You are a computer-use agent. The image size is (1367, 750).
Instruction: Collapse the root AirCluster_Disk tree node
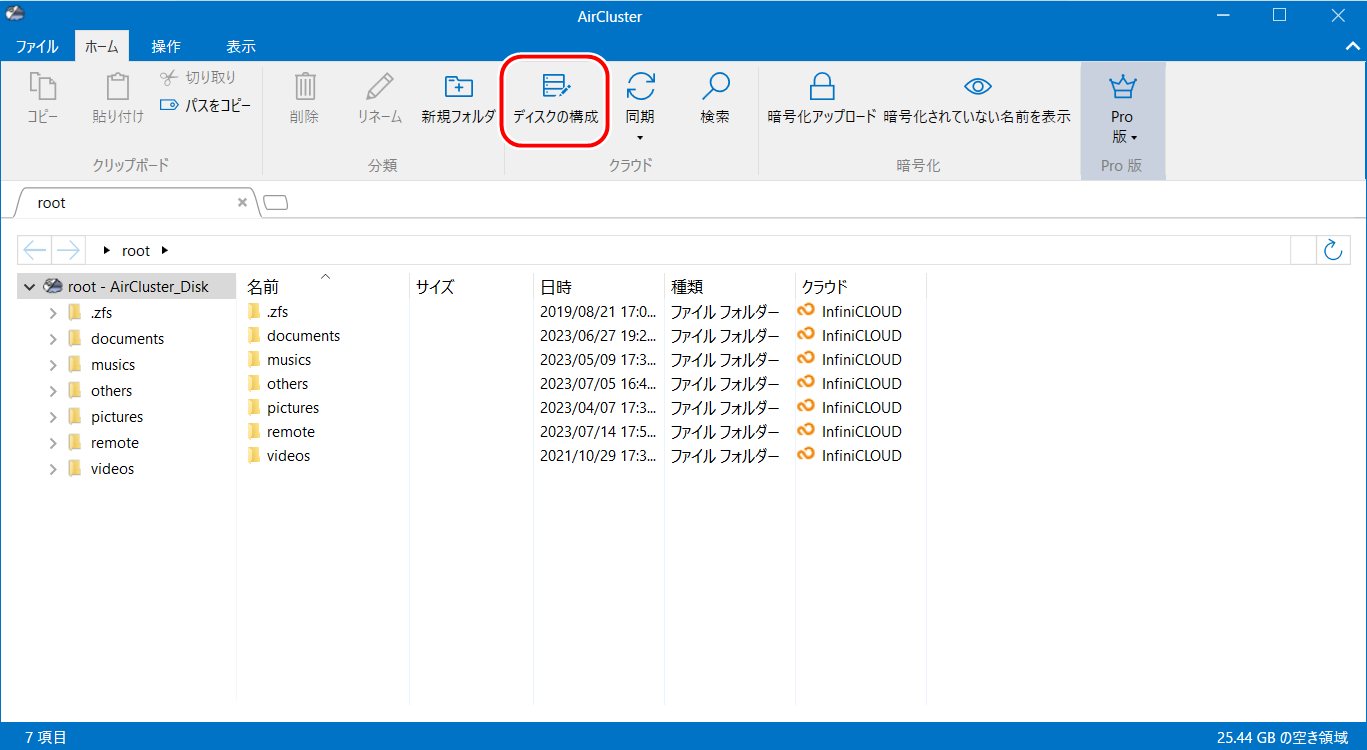point(29,287)
